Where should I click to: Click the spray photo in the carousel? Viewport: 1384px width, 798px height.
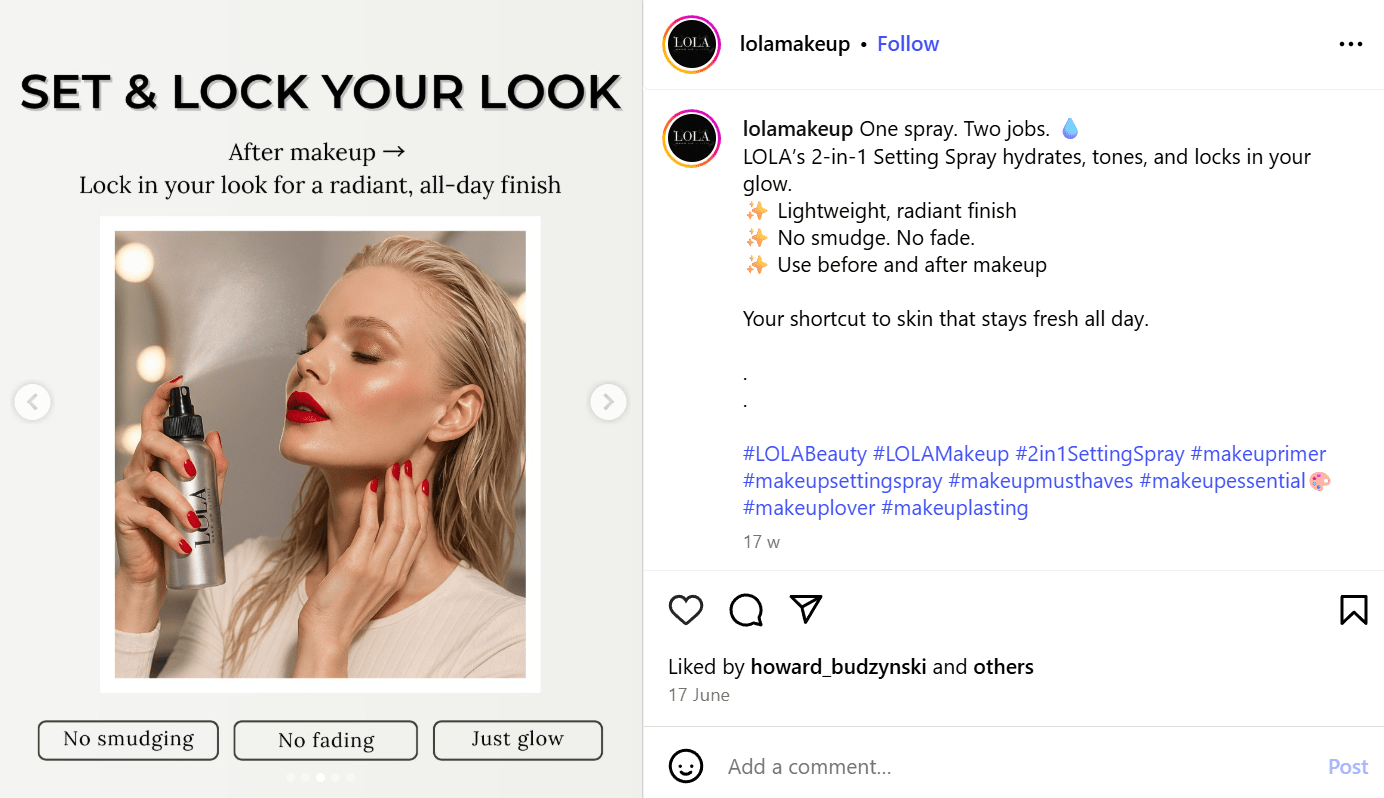[320, 454]
